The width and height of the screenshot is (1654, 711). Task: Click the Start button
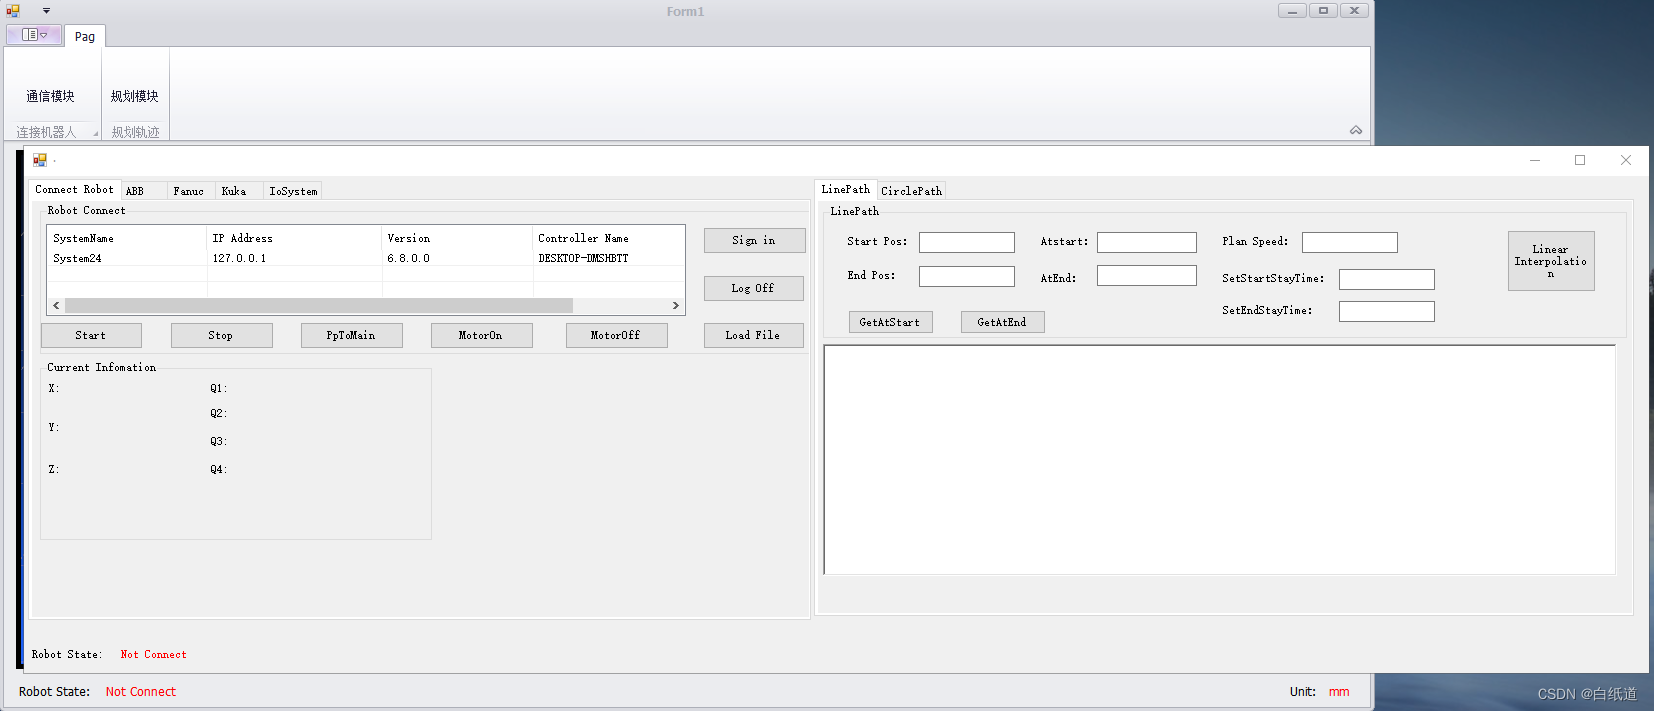(91, 335)
